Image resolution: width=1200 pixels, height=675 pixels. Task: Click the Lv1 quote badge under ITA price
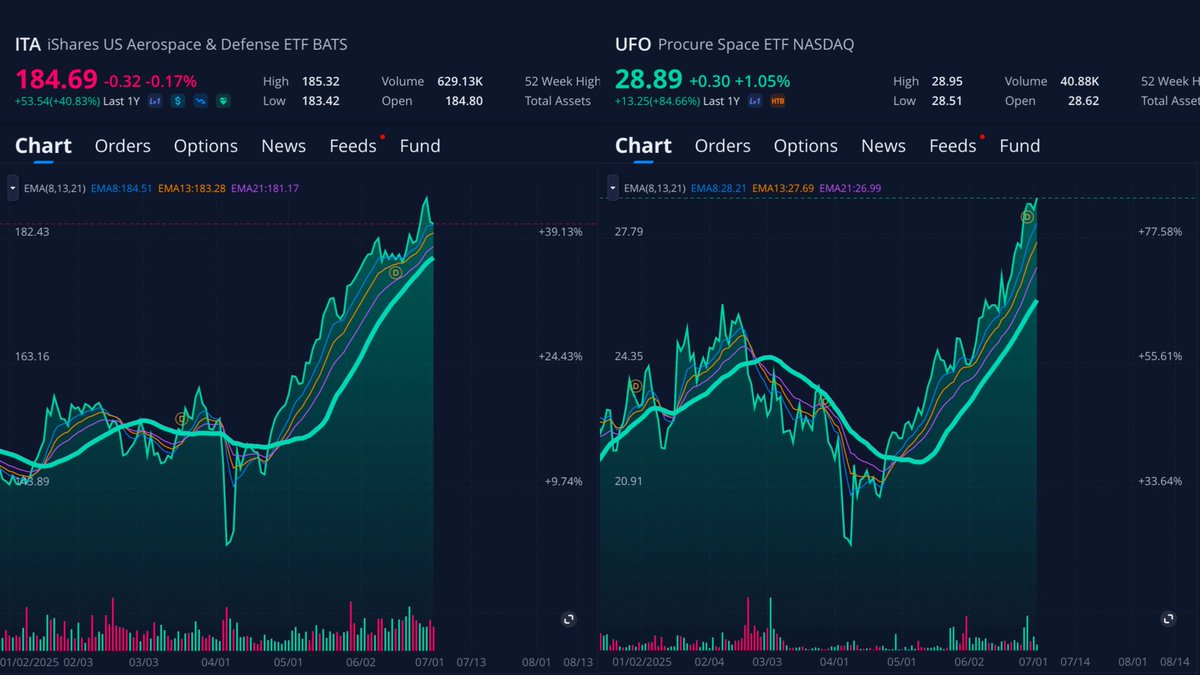(x=155, y=101)
